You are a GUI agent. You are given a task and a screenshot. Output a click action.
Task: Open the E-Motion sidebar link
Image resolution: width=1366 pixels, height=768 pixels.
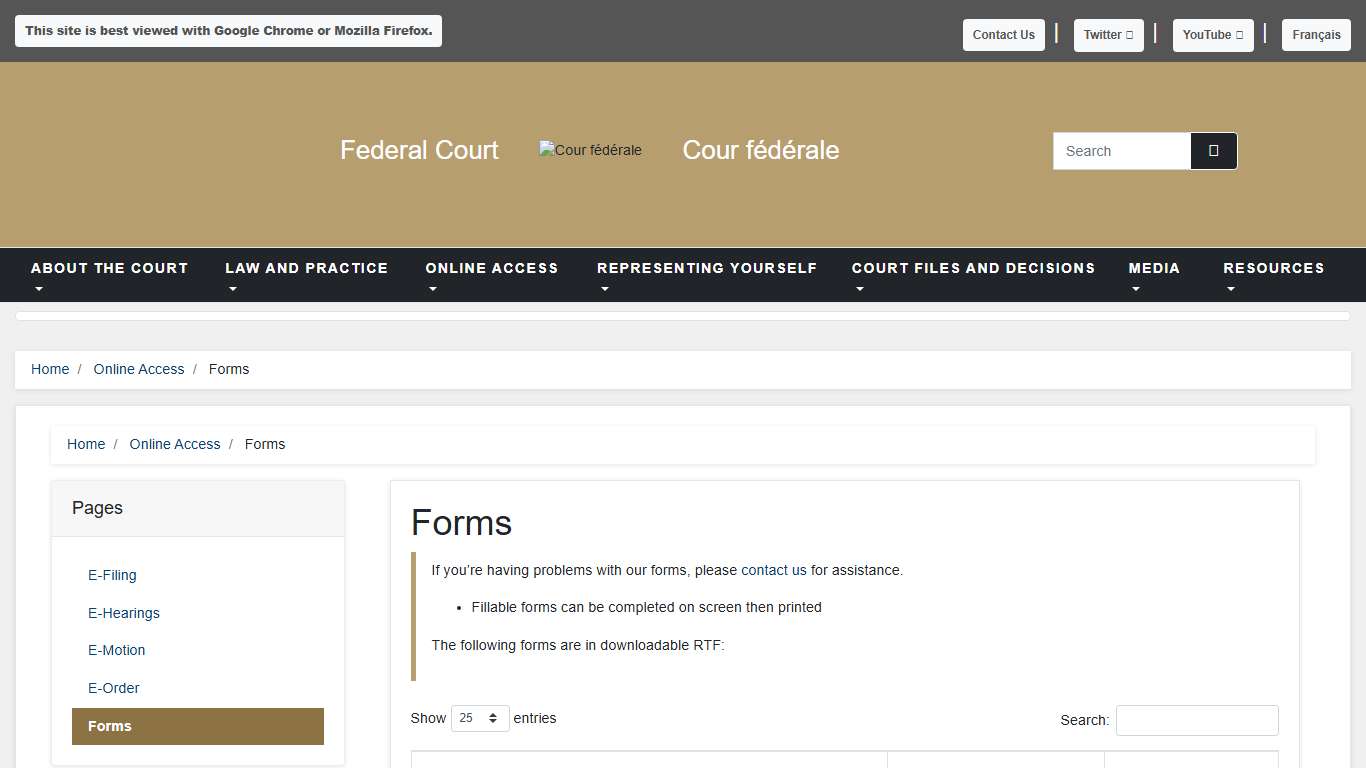(x=116, y=650)
